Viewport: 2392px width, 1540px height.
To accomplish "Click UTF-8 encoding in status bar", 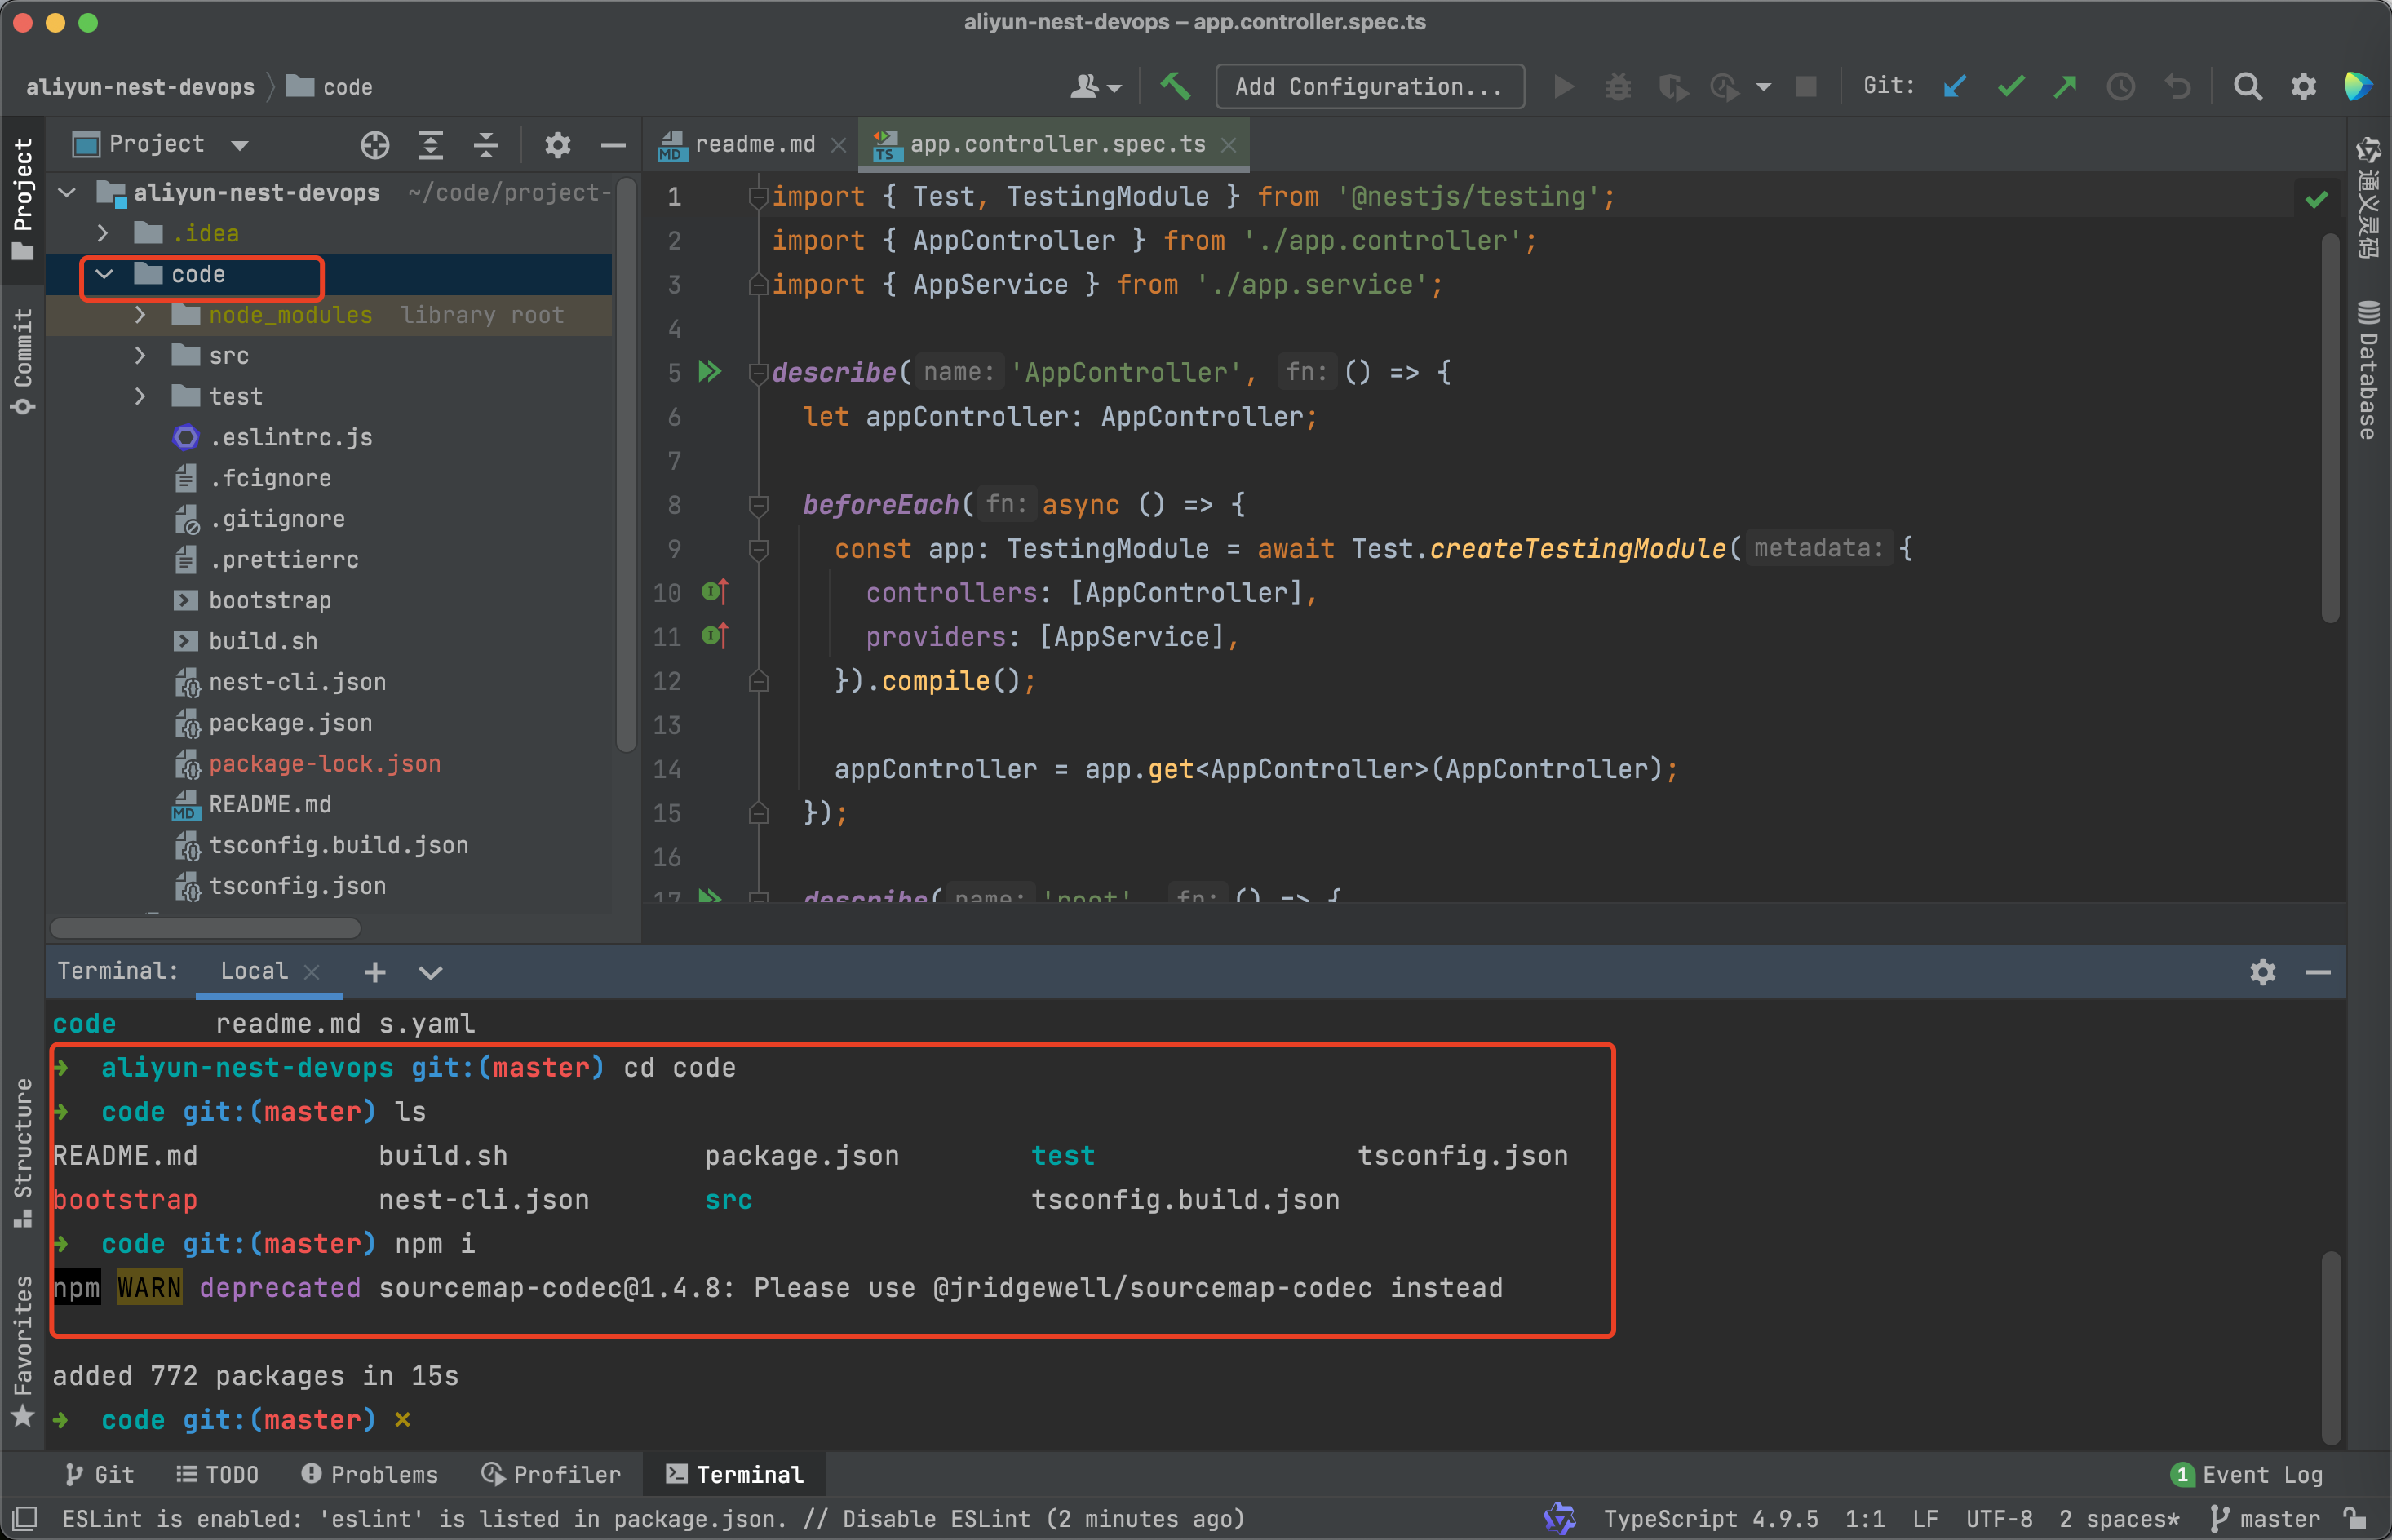I will pos(1999,1518).
